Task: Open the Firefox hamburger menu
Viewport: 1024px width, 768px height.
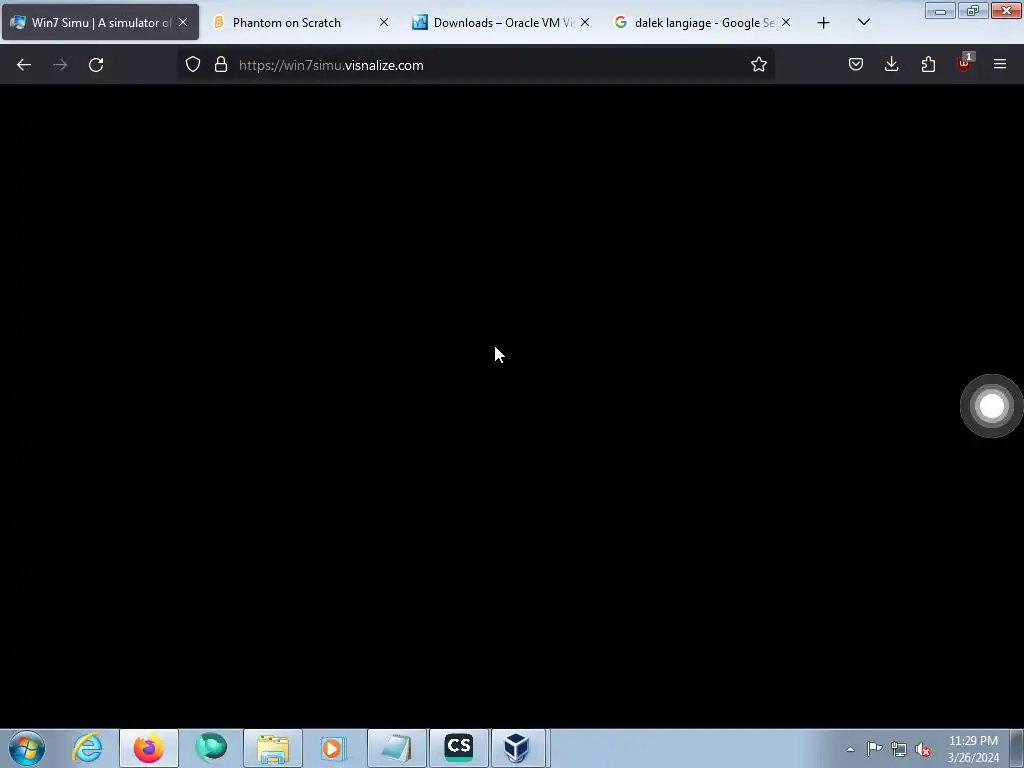Action: point(1000,65)
